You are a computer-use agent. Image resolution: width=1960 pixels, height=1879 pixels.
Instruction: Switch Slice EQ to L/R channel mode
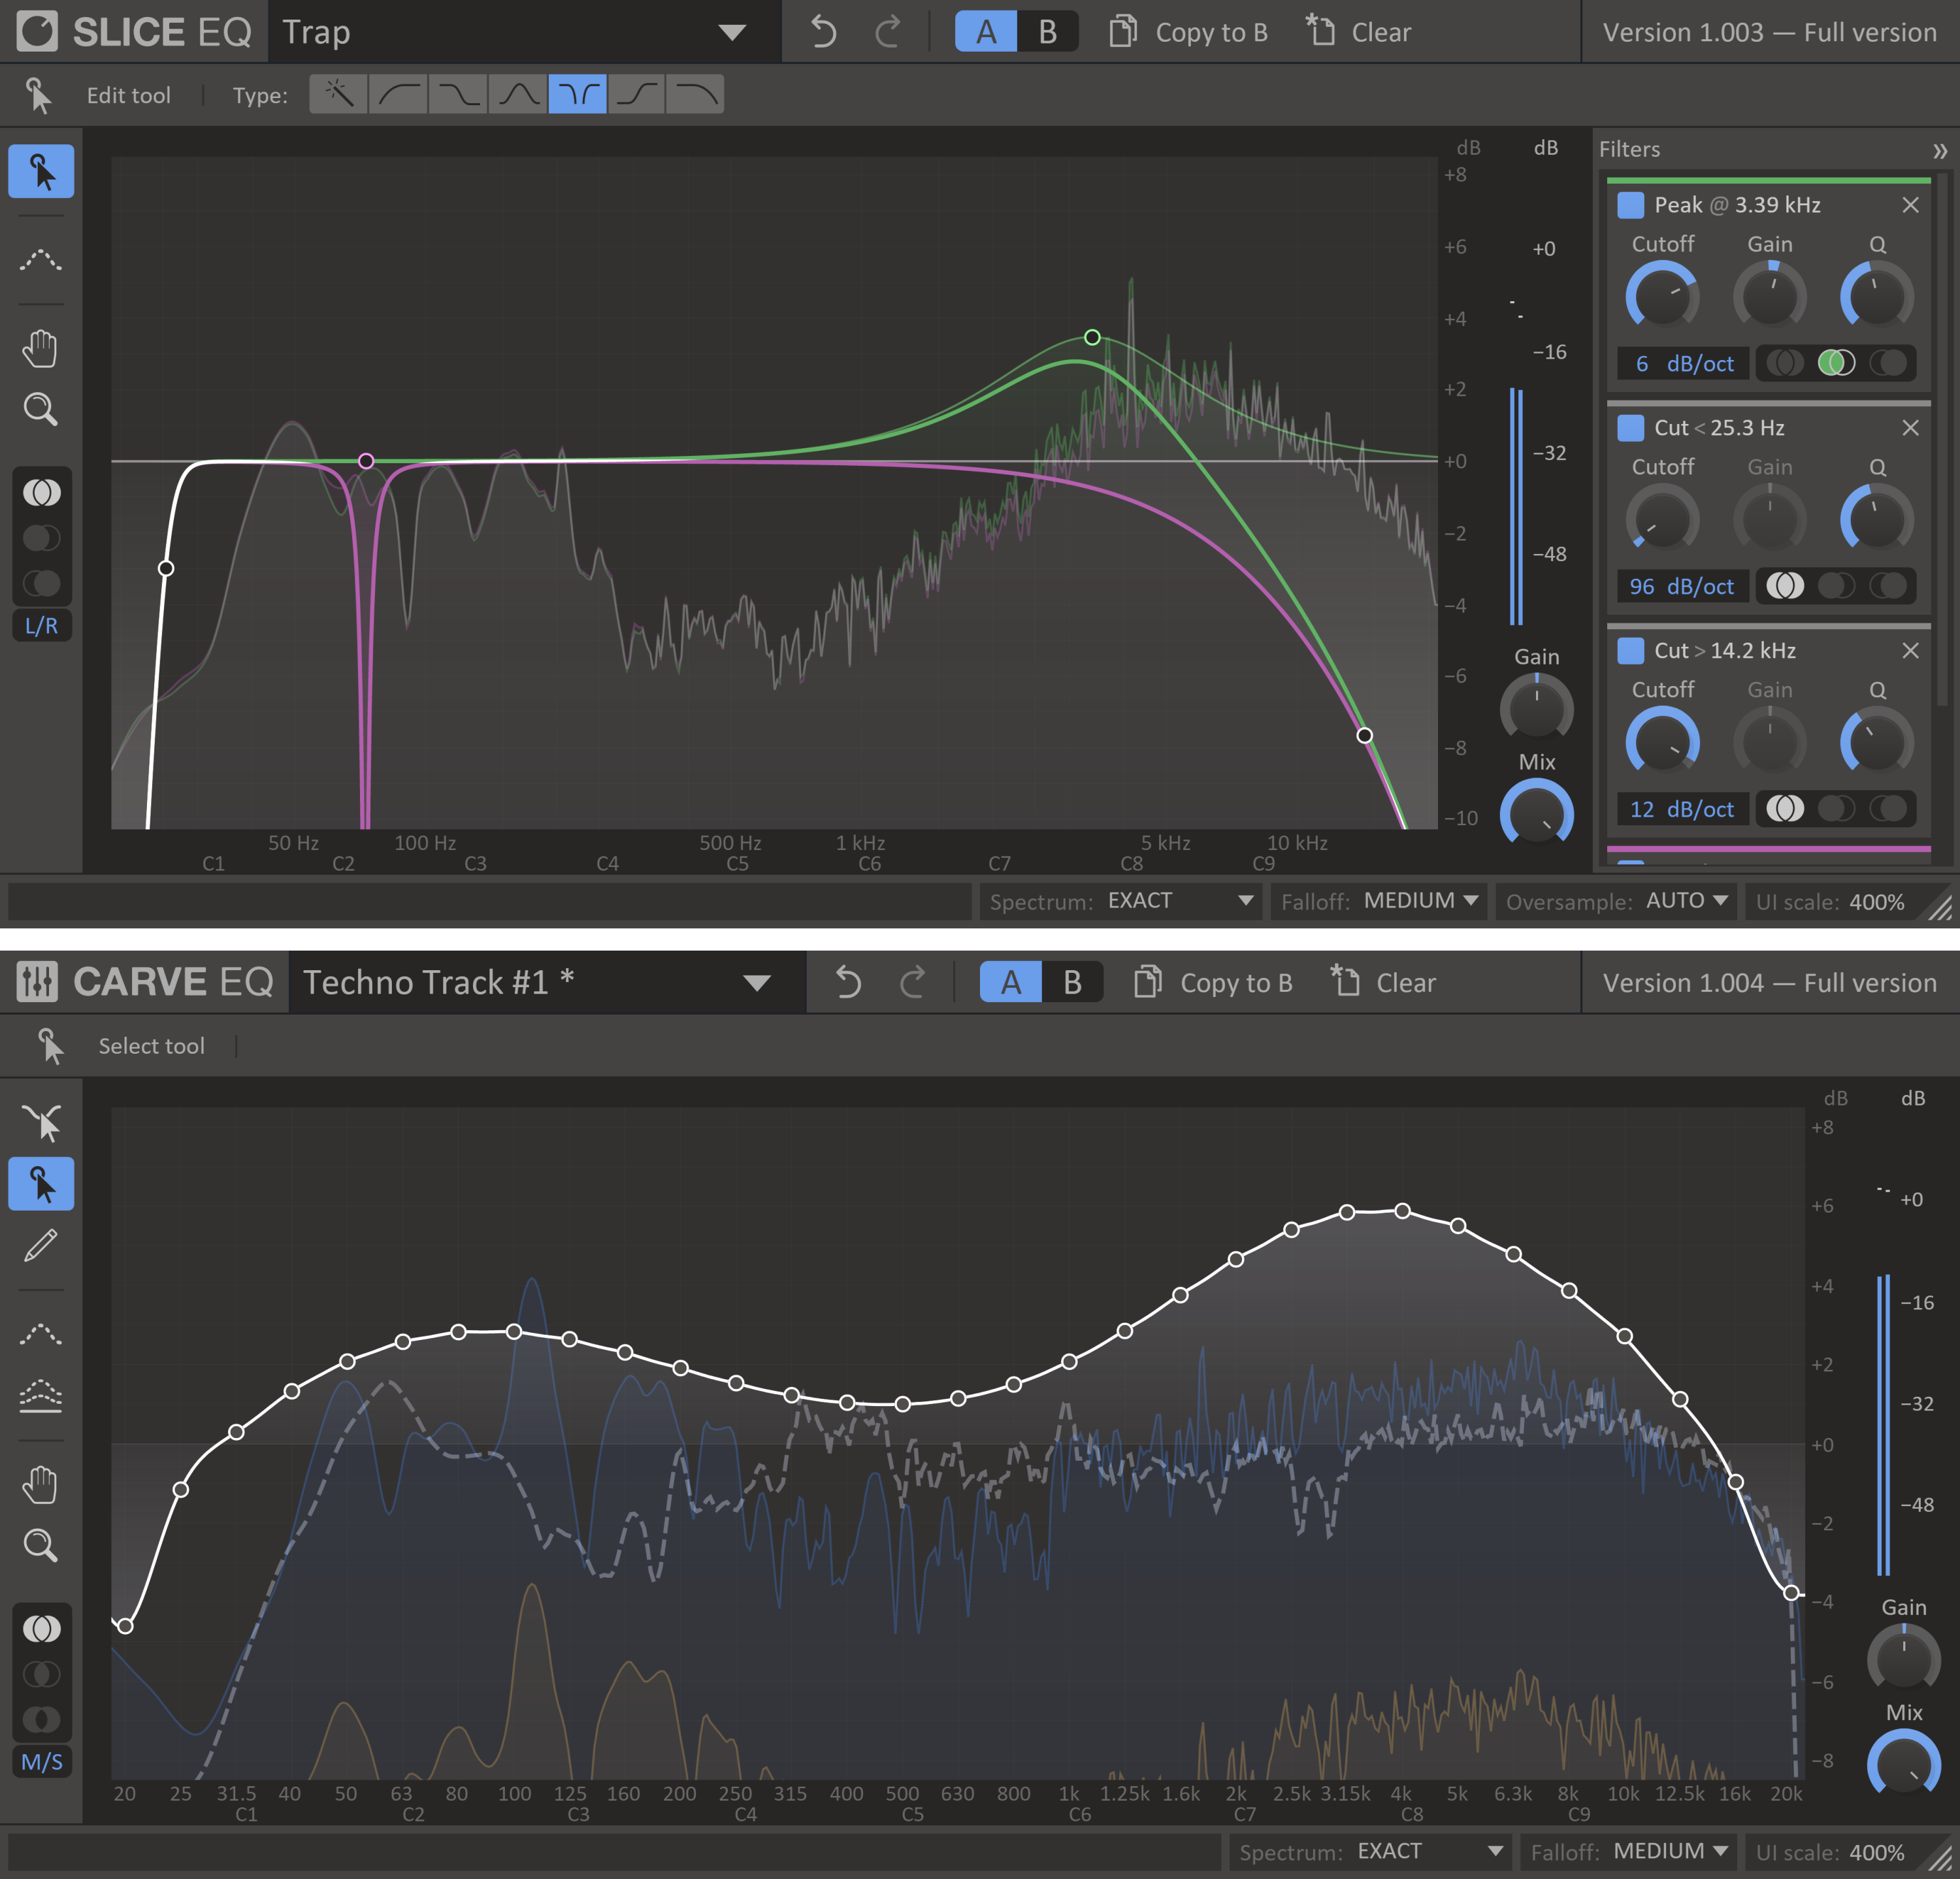click(x=41, y=625)
